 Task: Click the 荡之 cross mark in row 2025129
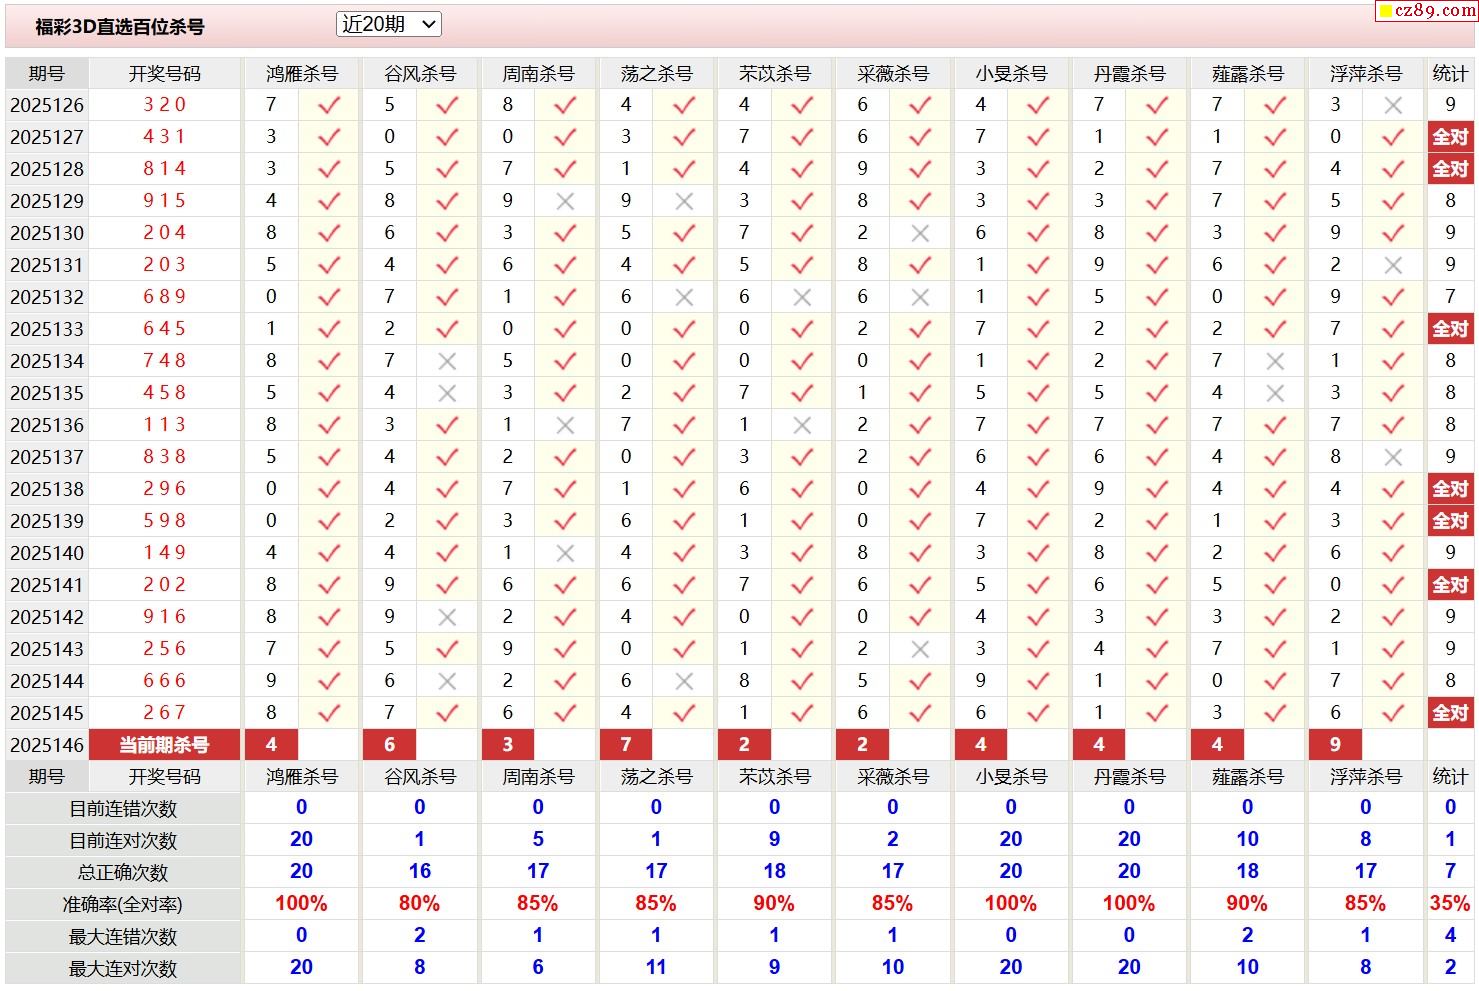[x=684, y=201]
